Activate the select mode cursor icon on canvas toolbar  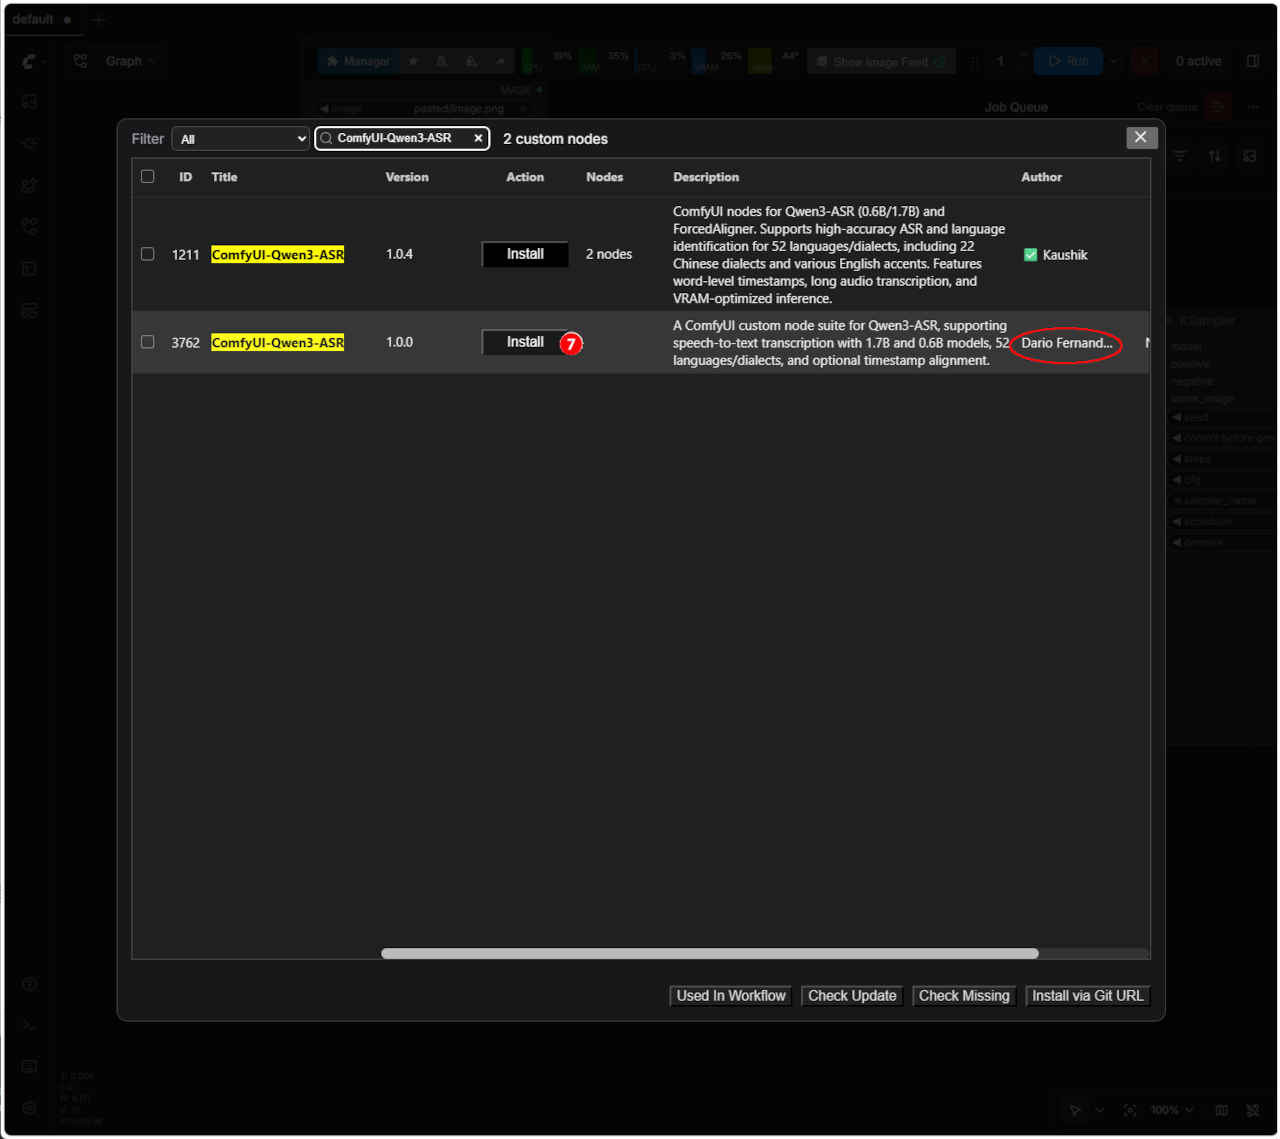pos(1075,1110)
